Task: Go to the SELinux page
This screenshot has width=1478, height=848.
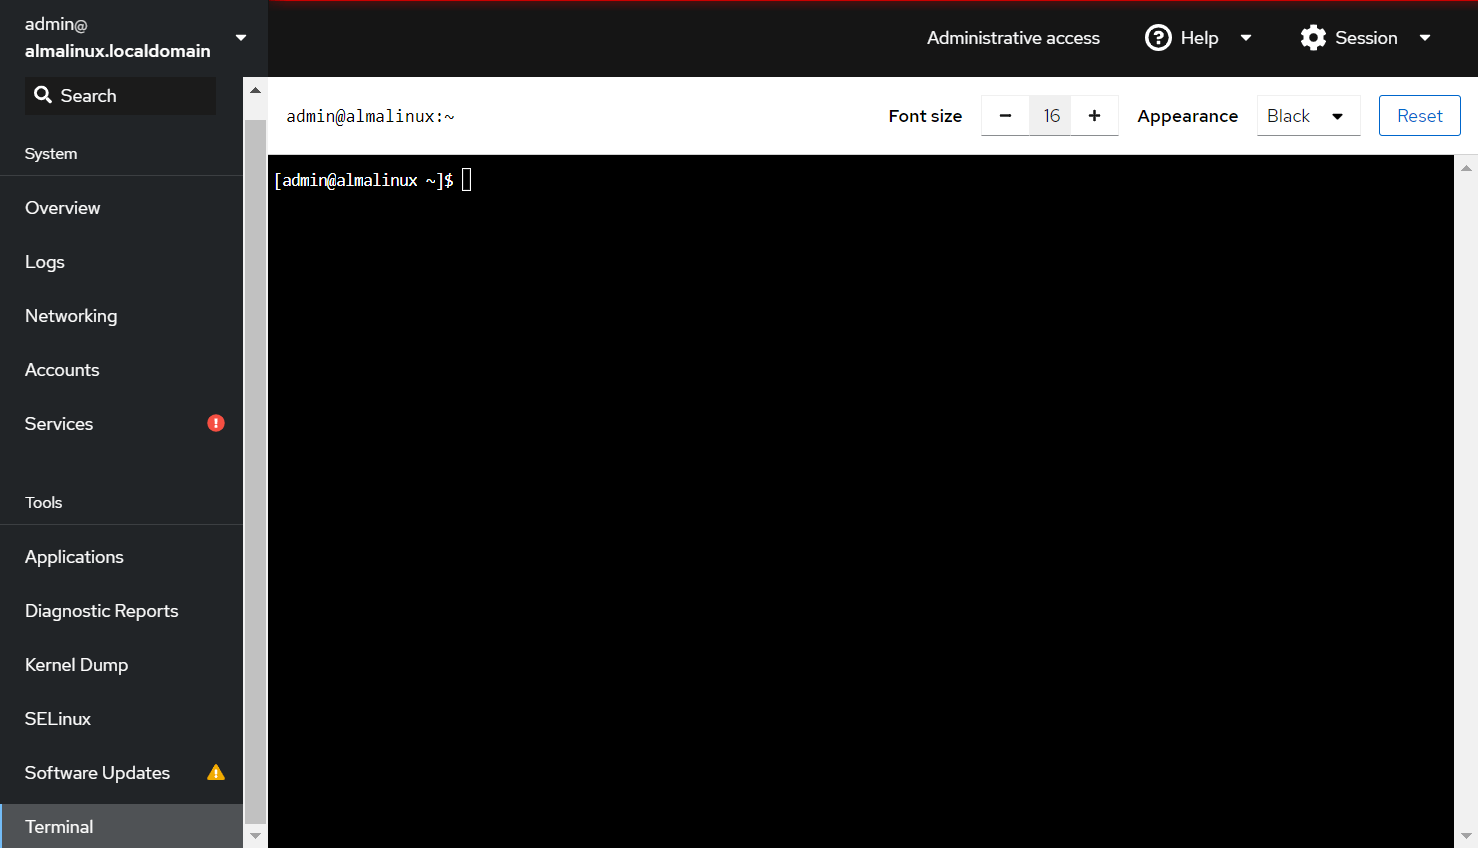Action: click(121, 719)
